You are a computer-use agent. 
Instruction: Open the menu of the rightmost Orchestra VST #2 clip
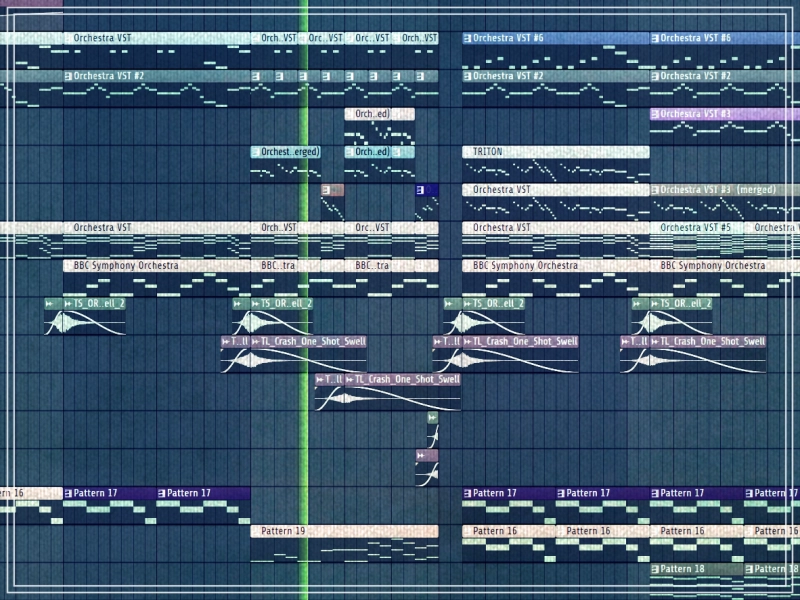pyautogui.click(x=655, y=76)
